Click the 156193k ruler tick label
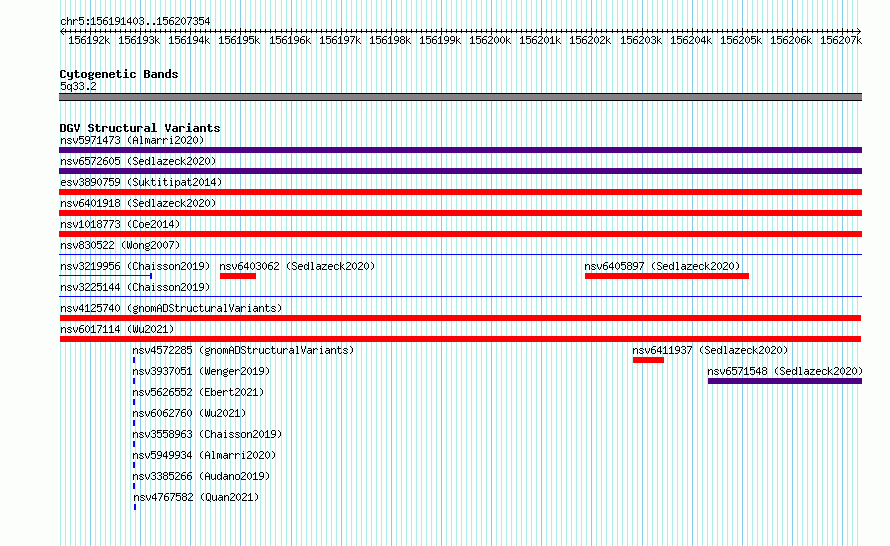 click(139, 40)
